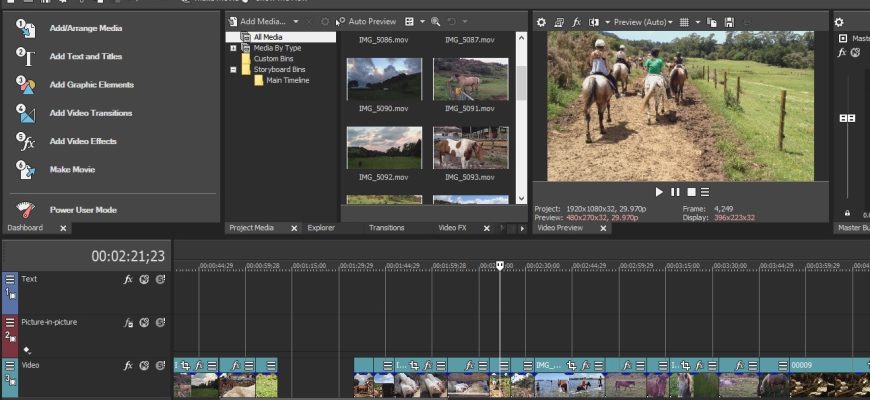The image size is (870, 400).
Task: Collapse the Storyboard Bins node
Action: (234, 70)
